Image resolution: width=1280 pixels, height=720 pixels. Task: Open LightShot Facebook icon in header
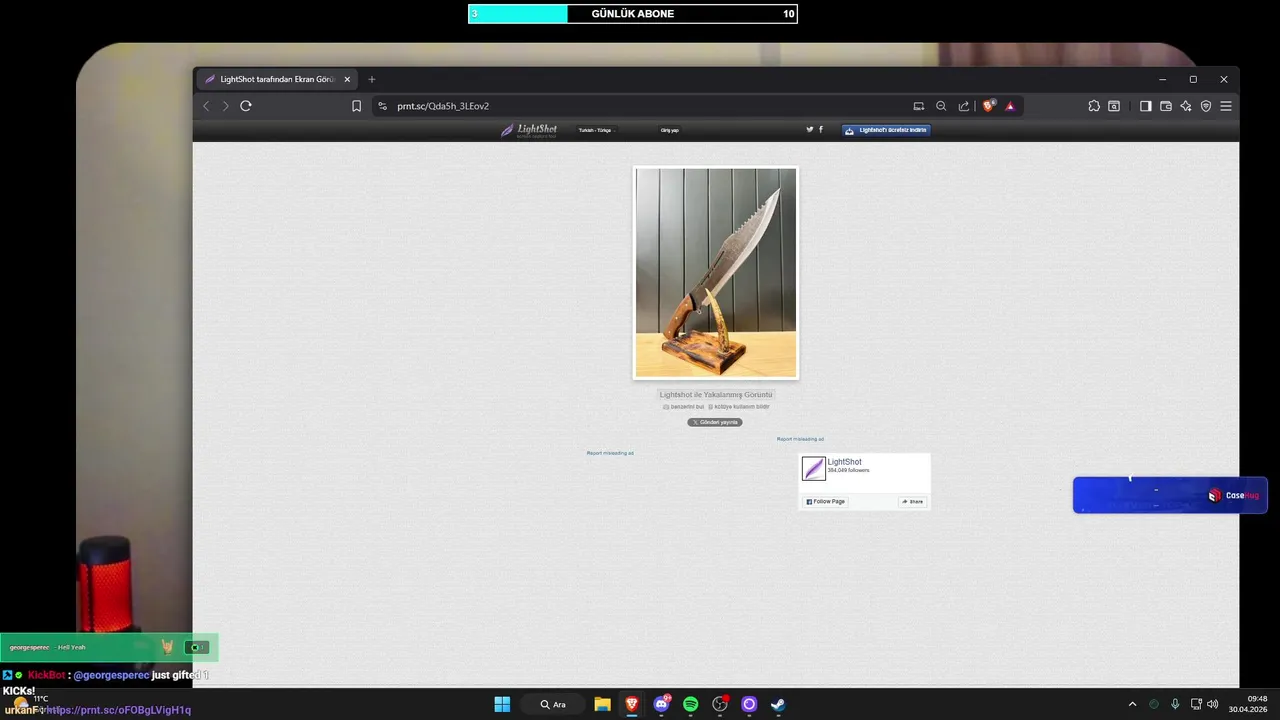pyautogui.click(x=821, y=129)
